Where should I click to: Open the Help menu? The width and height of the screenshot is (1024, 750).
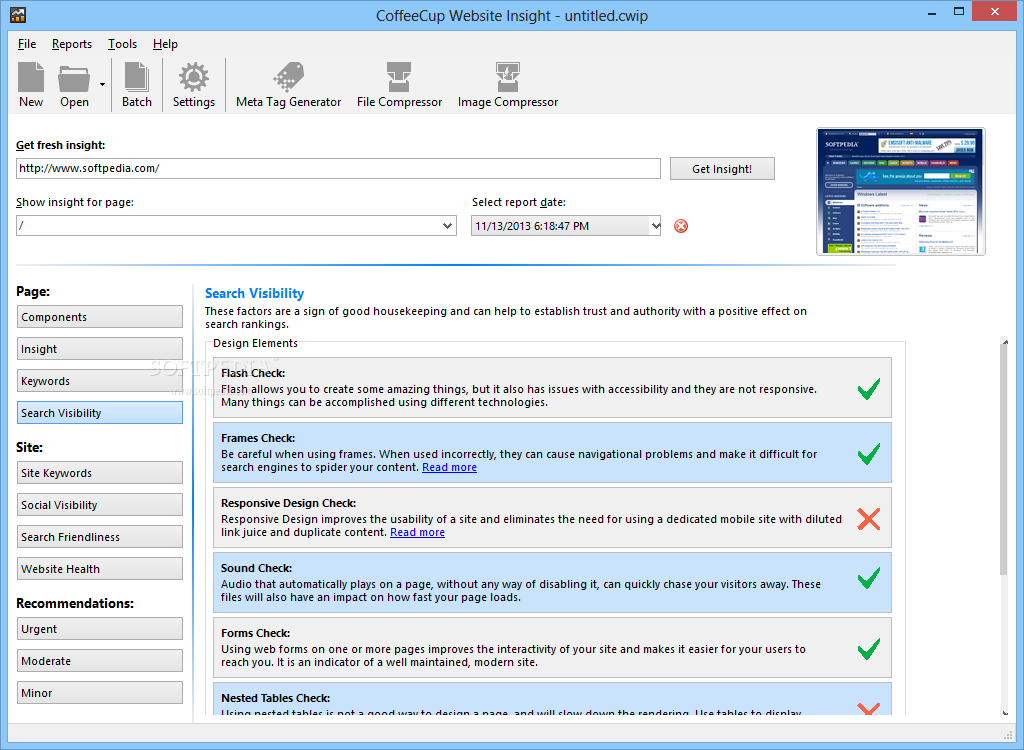click(x=165, y=44)
